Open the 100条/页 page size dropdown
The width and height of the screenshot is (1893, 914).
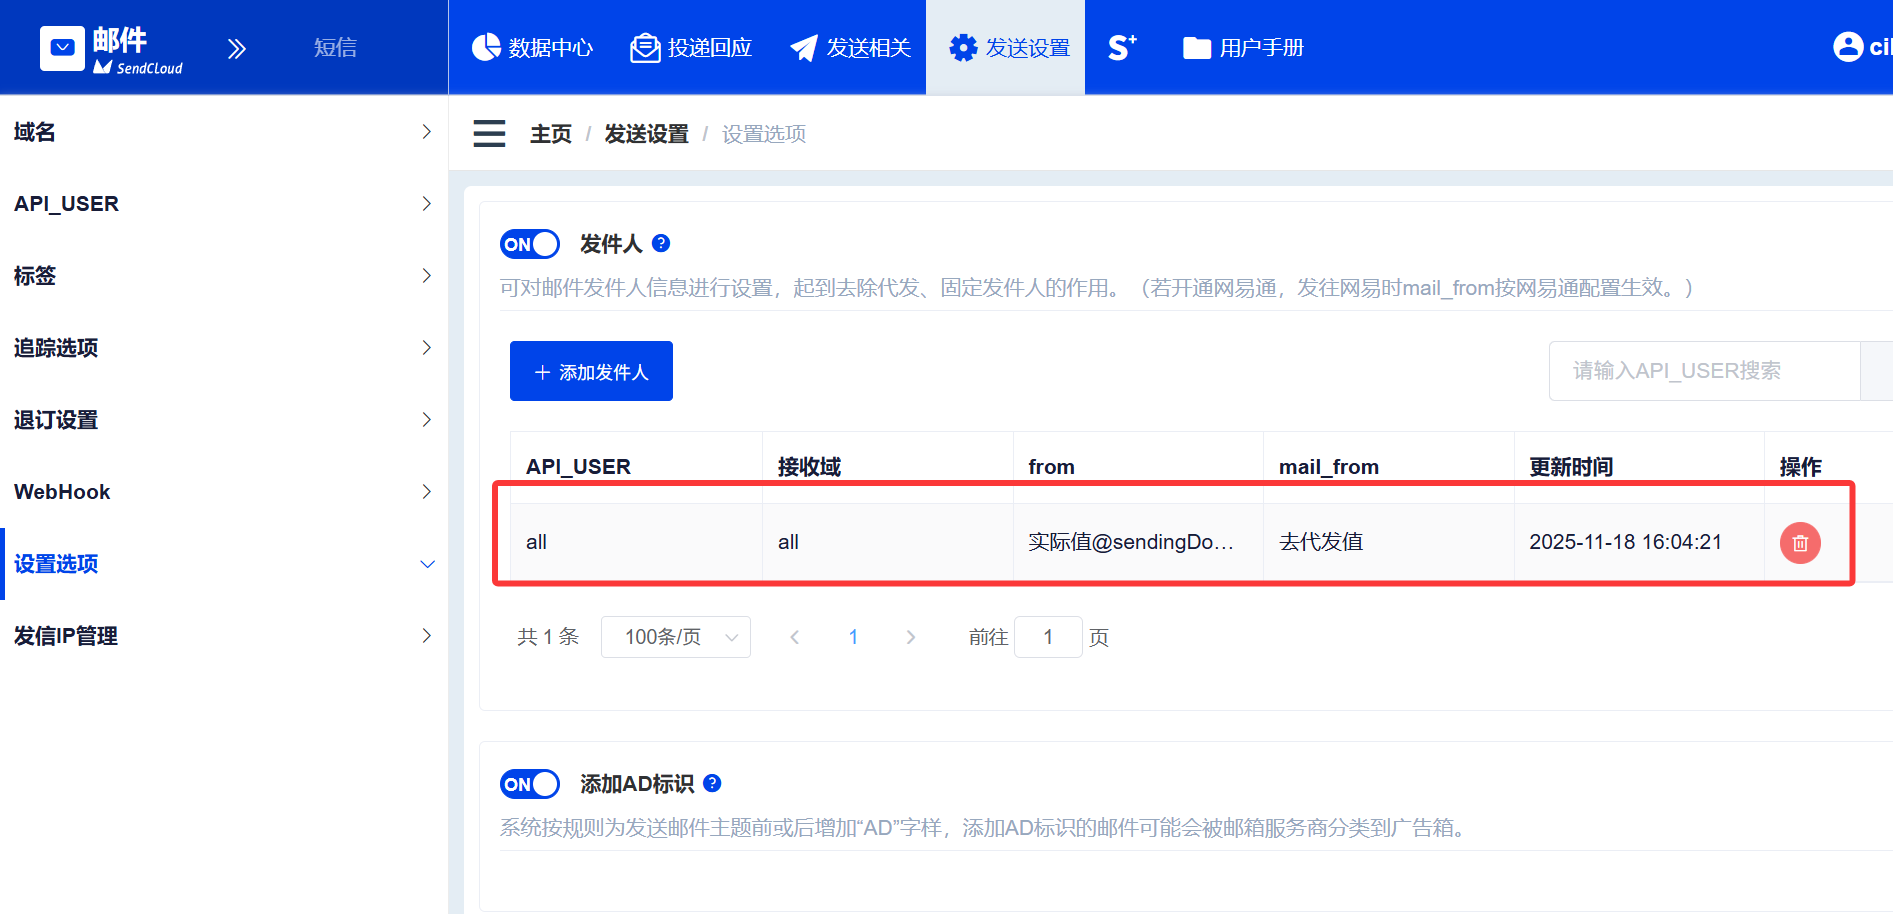[676, 637]
